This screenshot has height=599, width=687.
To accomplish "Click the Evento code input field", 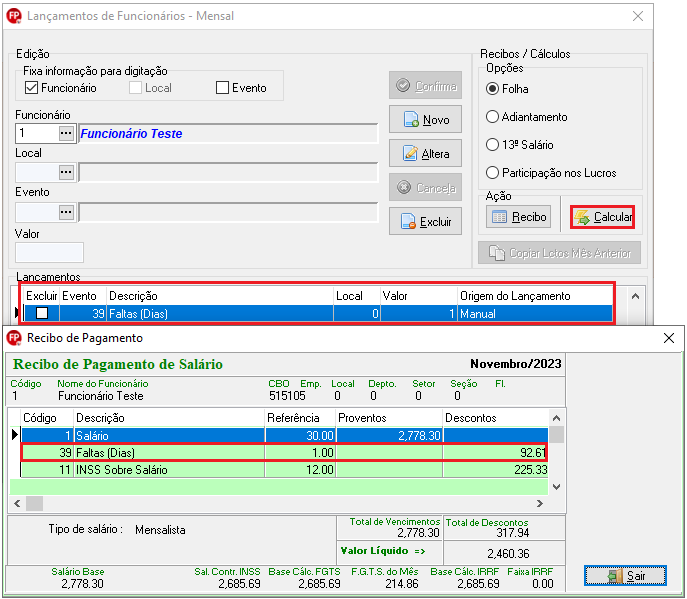I will (x=37, y=212).
